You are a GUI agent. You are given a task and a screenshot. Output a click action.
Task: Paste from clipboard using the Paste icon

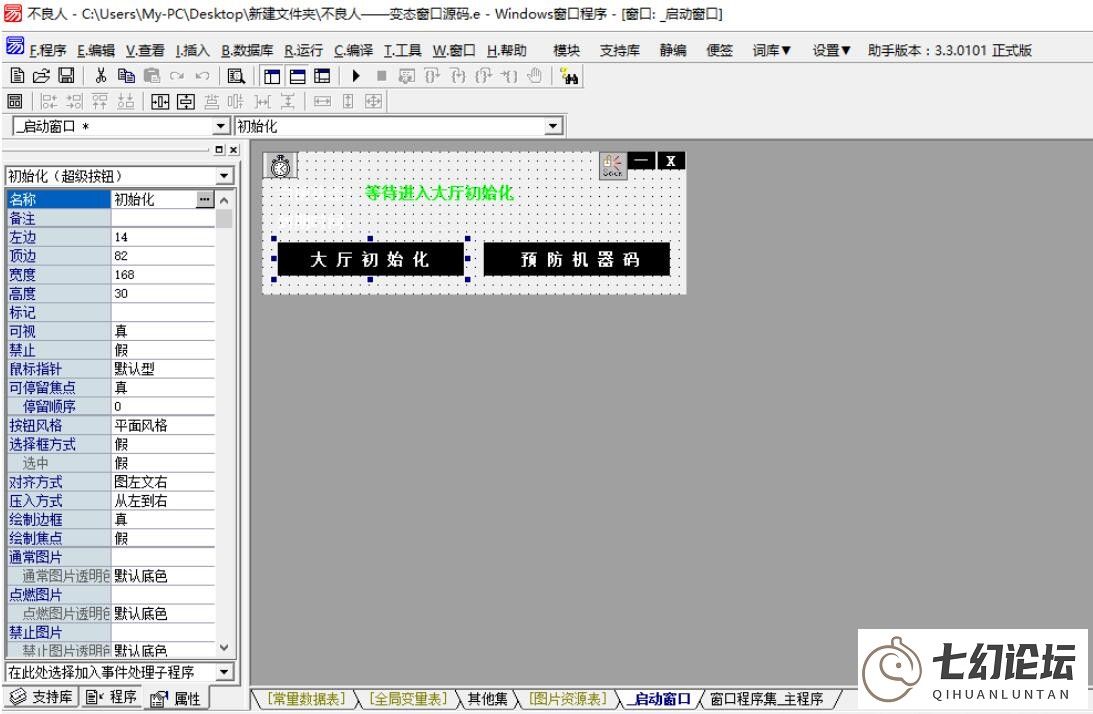[x=152, y=76]
